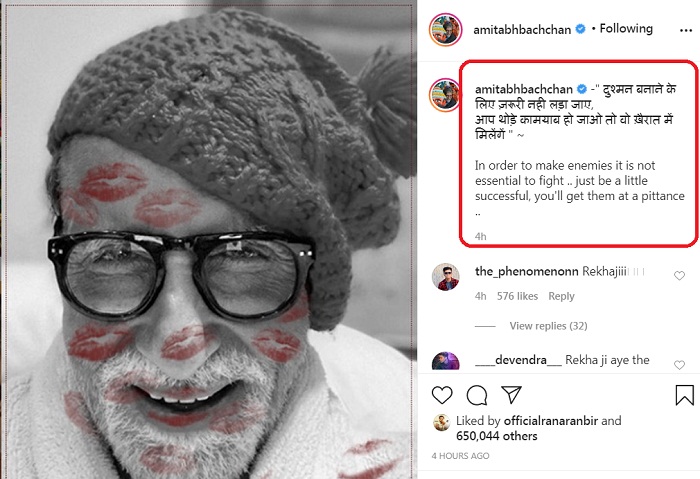
Task: Click the verified badge in the post header
Action: [x=581, y=30]
